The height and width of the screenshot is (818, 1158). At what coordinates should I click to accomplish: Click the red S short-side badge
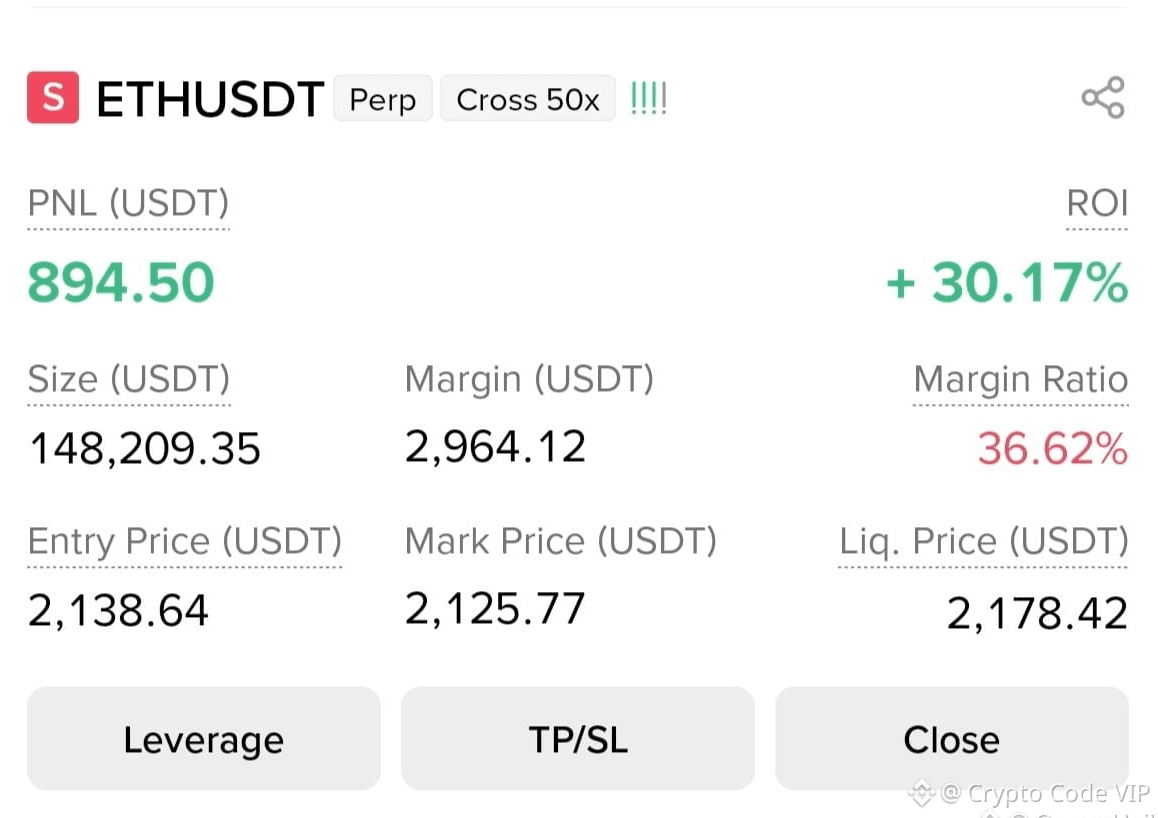click(53, 97)
